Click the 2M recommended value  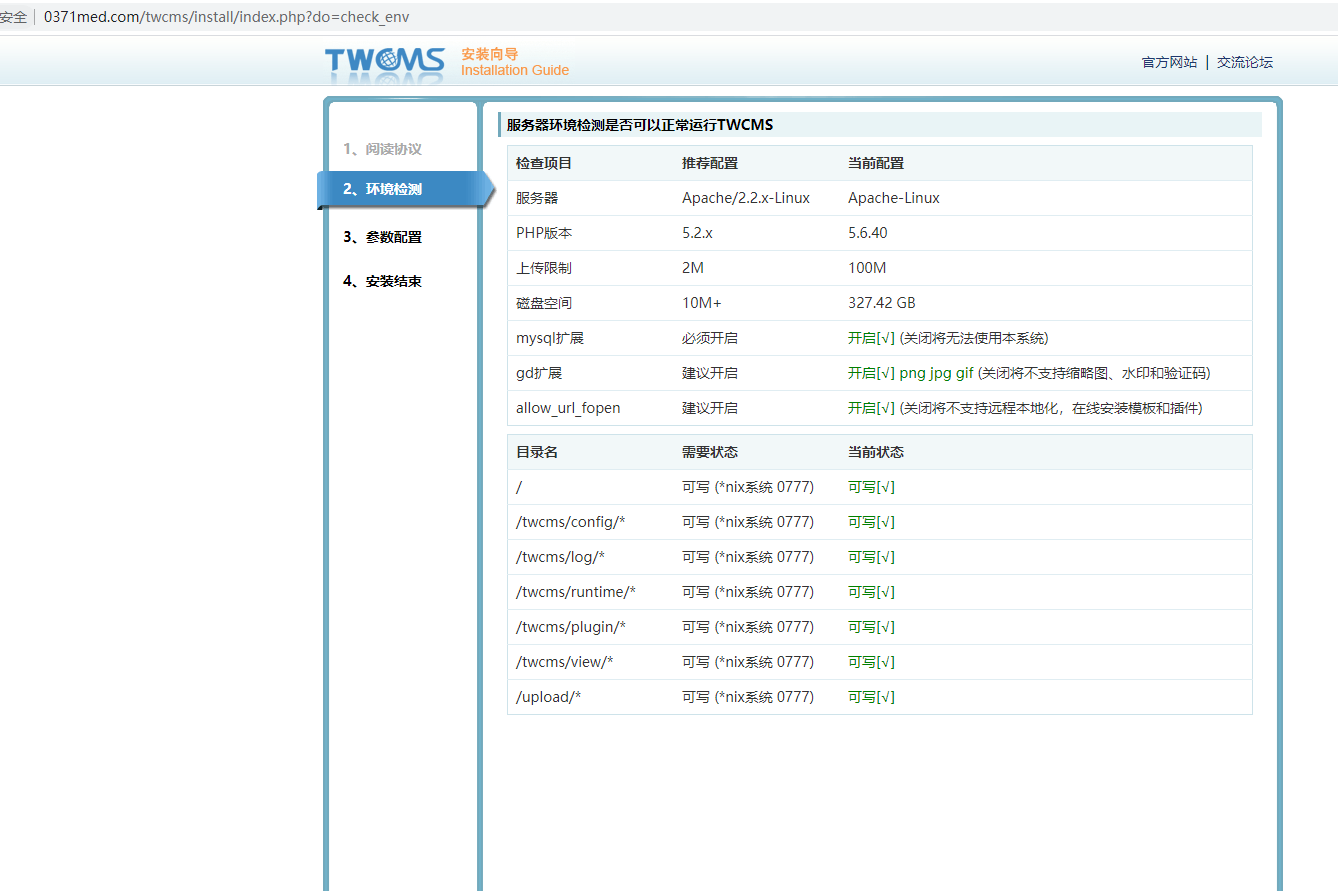tap(693, 268)
